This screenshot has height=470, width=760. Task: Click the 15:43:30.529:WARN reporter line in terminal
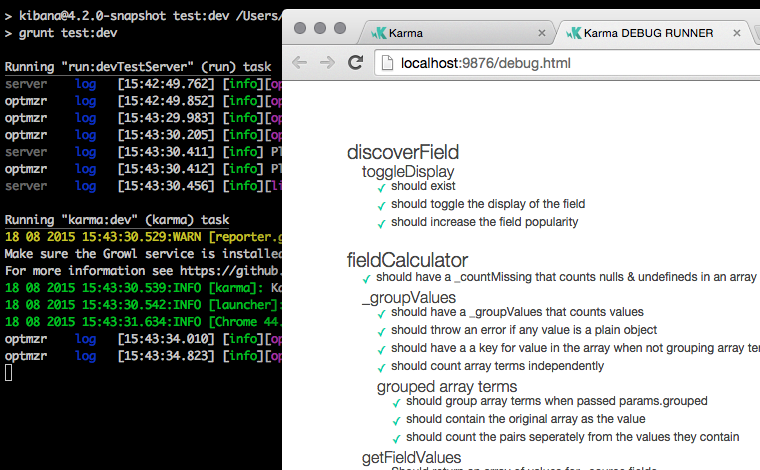pyautogui.click(x=143, y=237)
